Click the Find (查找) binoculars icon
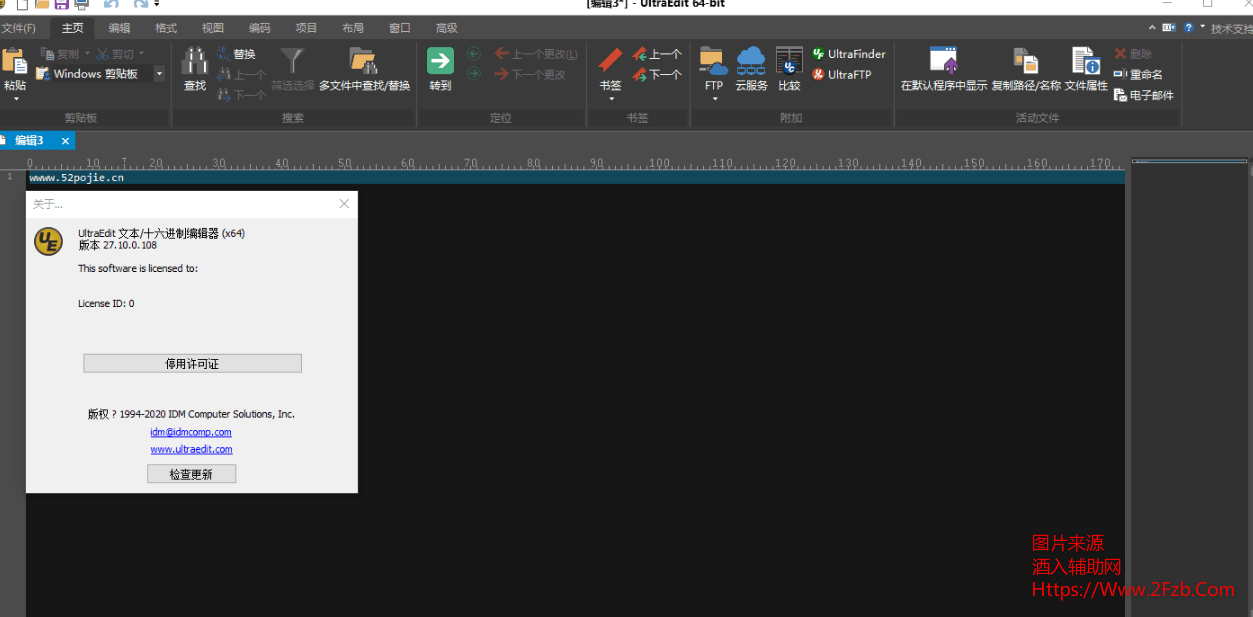Screen dimensions: 1253x617 [194, 63]
